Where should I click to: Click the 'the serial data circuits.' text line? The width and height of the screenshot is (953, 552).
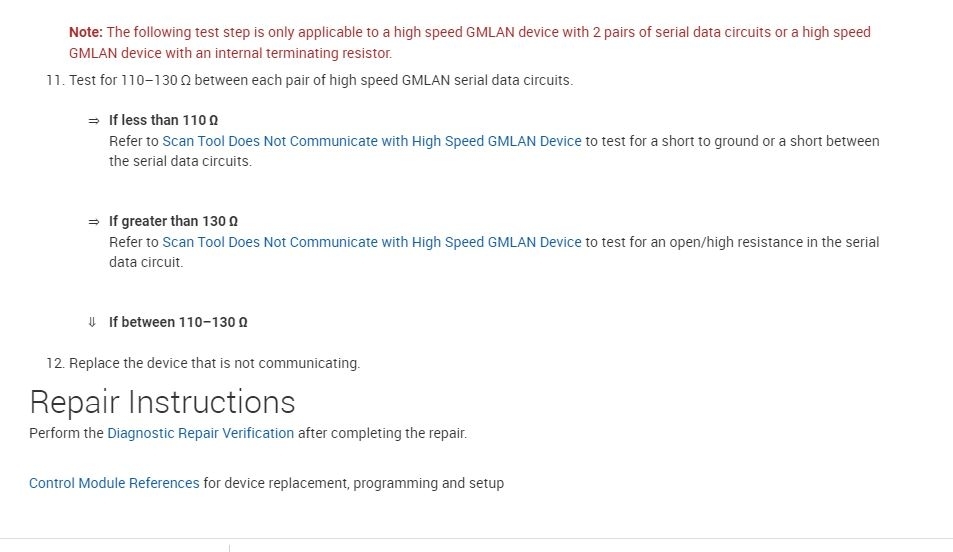pos(180,161)
